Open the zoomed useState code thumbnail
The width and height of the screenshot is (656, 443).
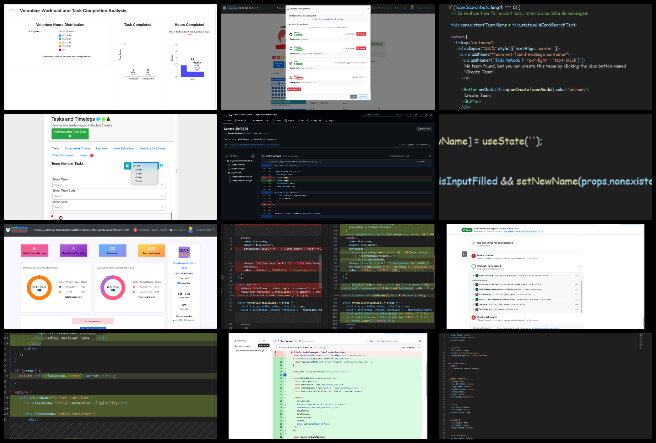[x=545, y=167]
